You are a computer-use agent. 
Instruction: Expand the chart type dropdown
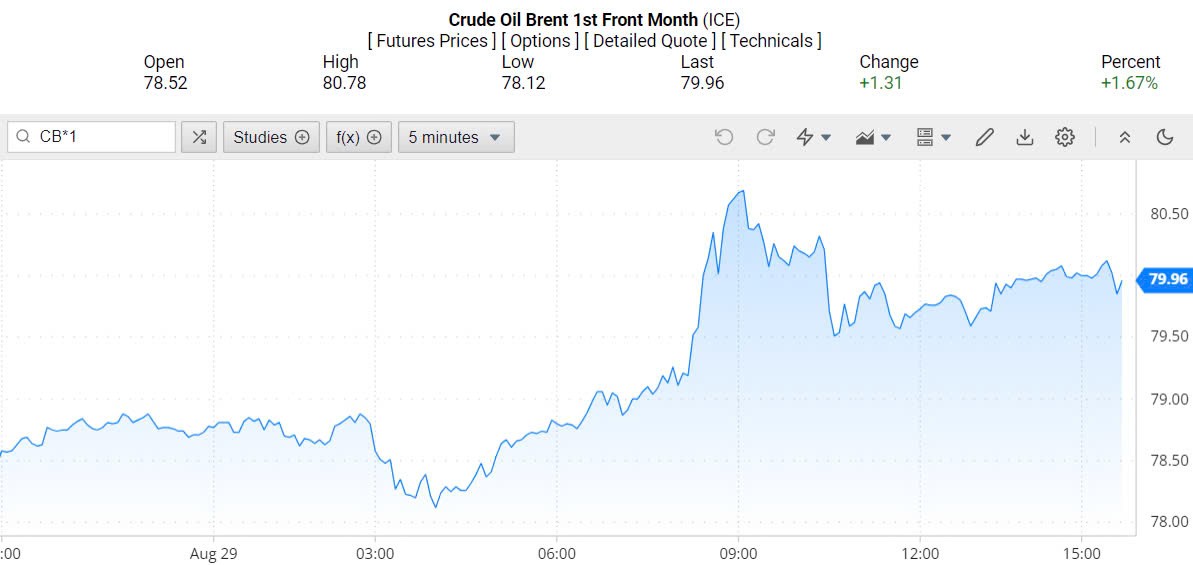(874, 137)
